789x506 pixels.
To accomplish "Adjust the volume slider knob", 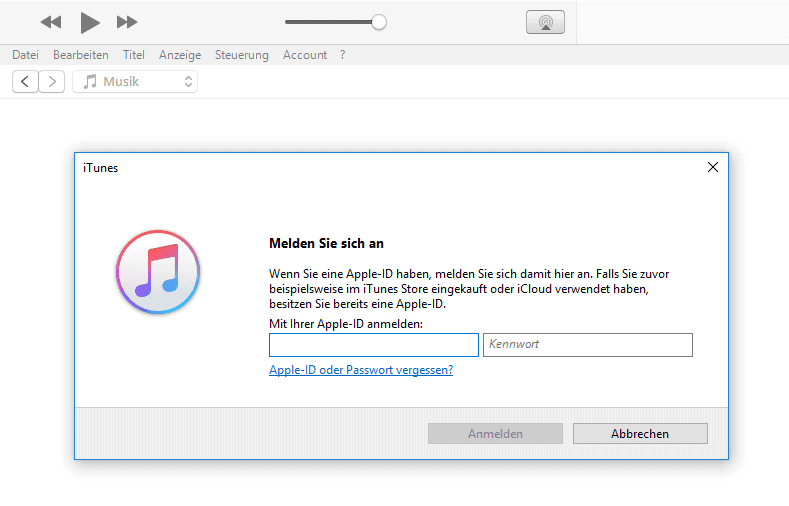I will [x=379, y=22].
